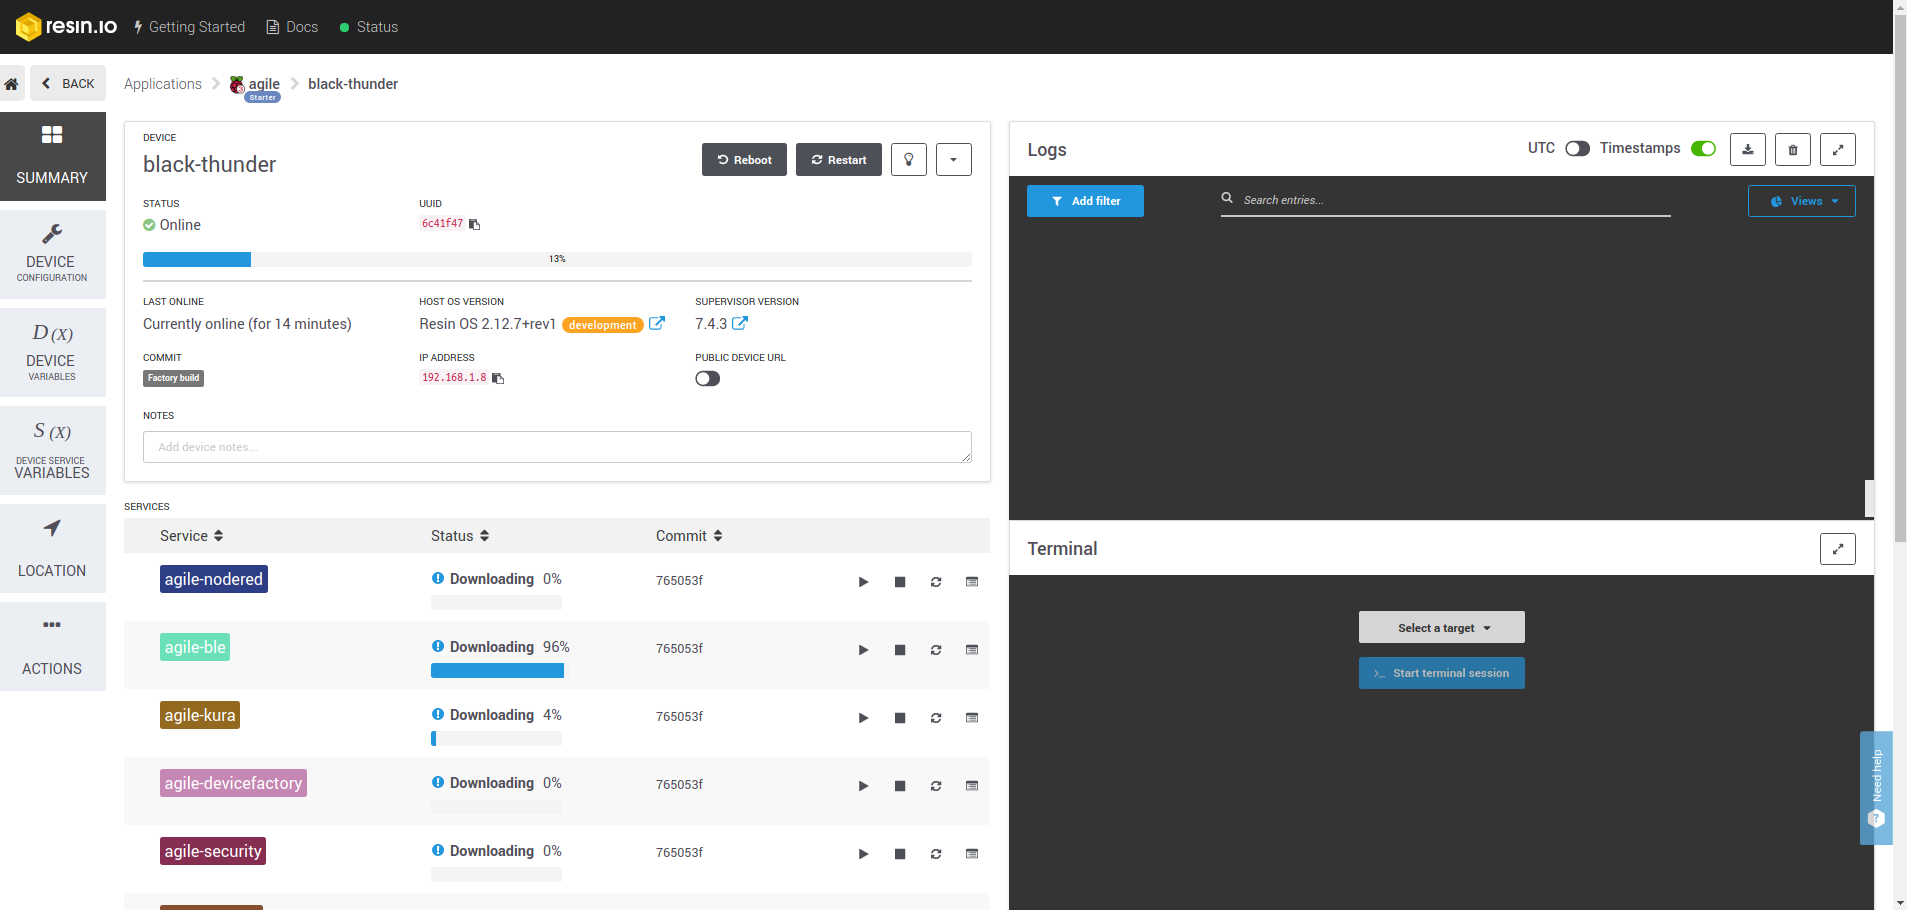Open Device Service Variables sidebar tab
The height and width of the screenshot is (910, 1907).
(52, 450)
